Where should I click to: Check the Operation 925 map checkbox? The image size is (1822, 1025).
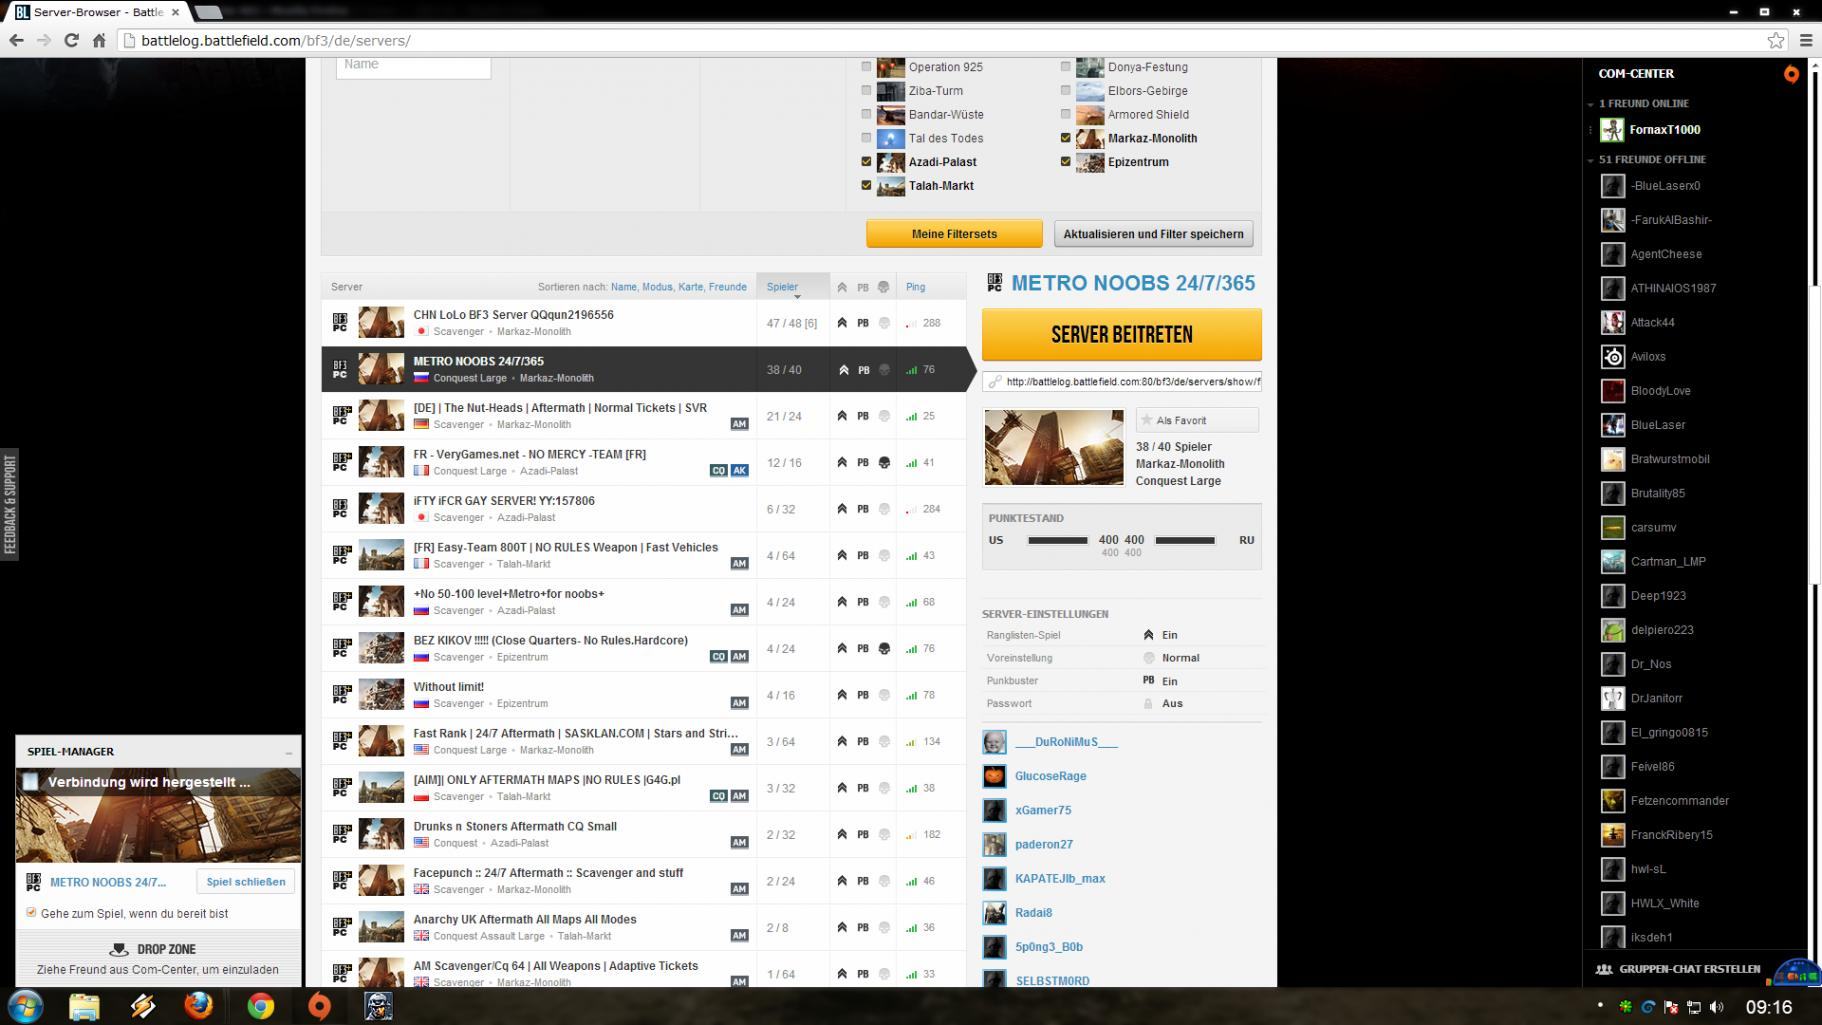[x=866, y=67]
